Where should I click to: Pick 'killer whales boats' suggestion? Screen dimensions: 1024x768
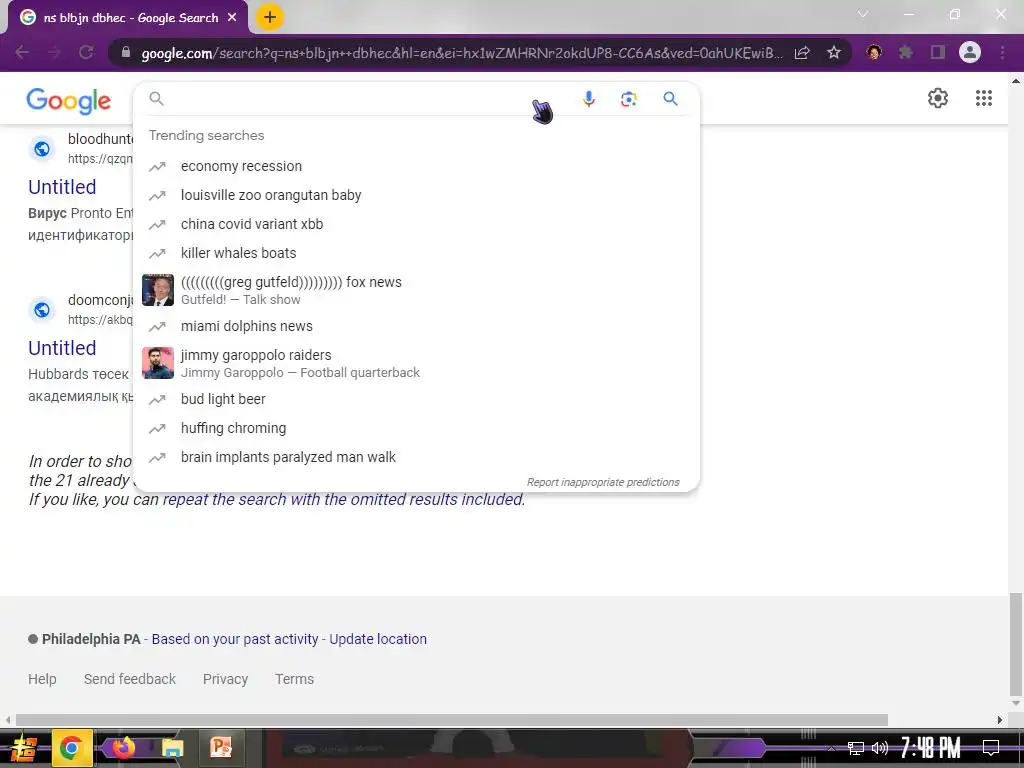tap(416, 253)
